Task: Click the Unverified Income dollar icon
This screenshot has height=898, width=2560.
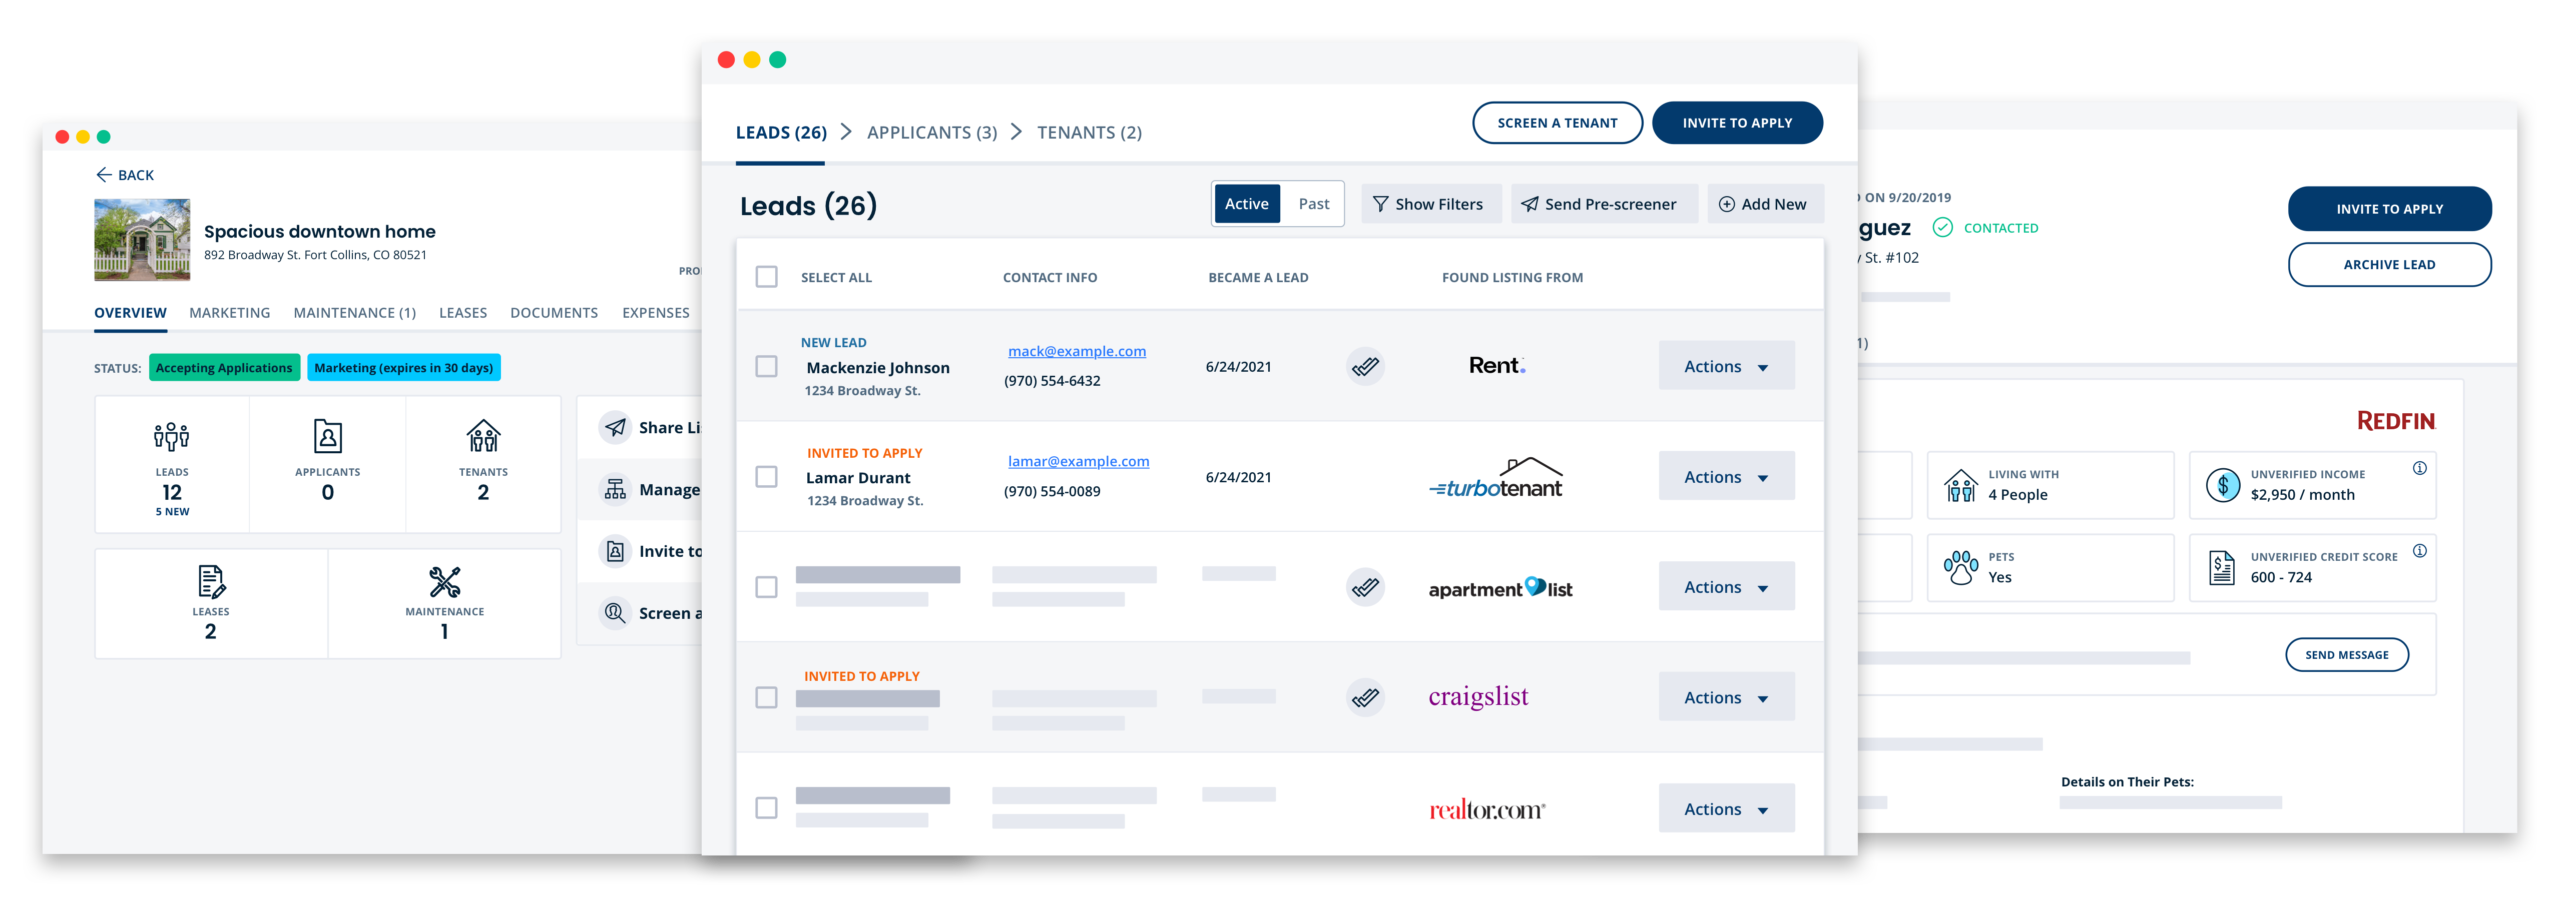Action: (2222, 485)
